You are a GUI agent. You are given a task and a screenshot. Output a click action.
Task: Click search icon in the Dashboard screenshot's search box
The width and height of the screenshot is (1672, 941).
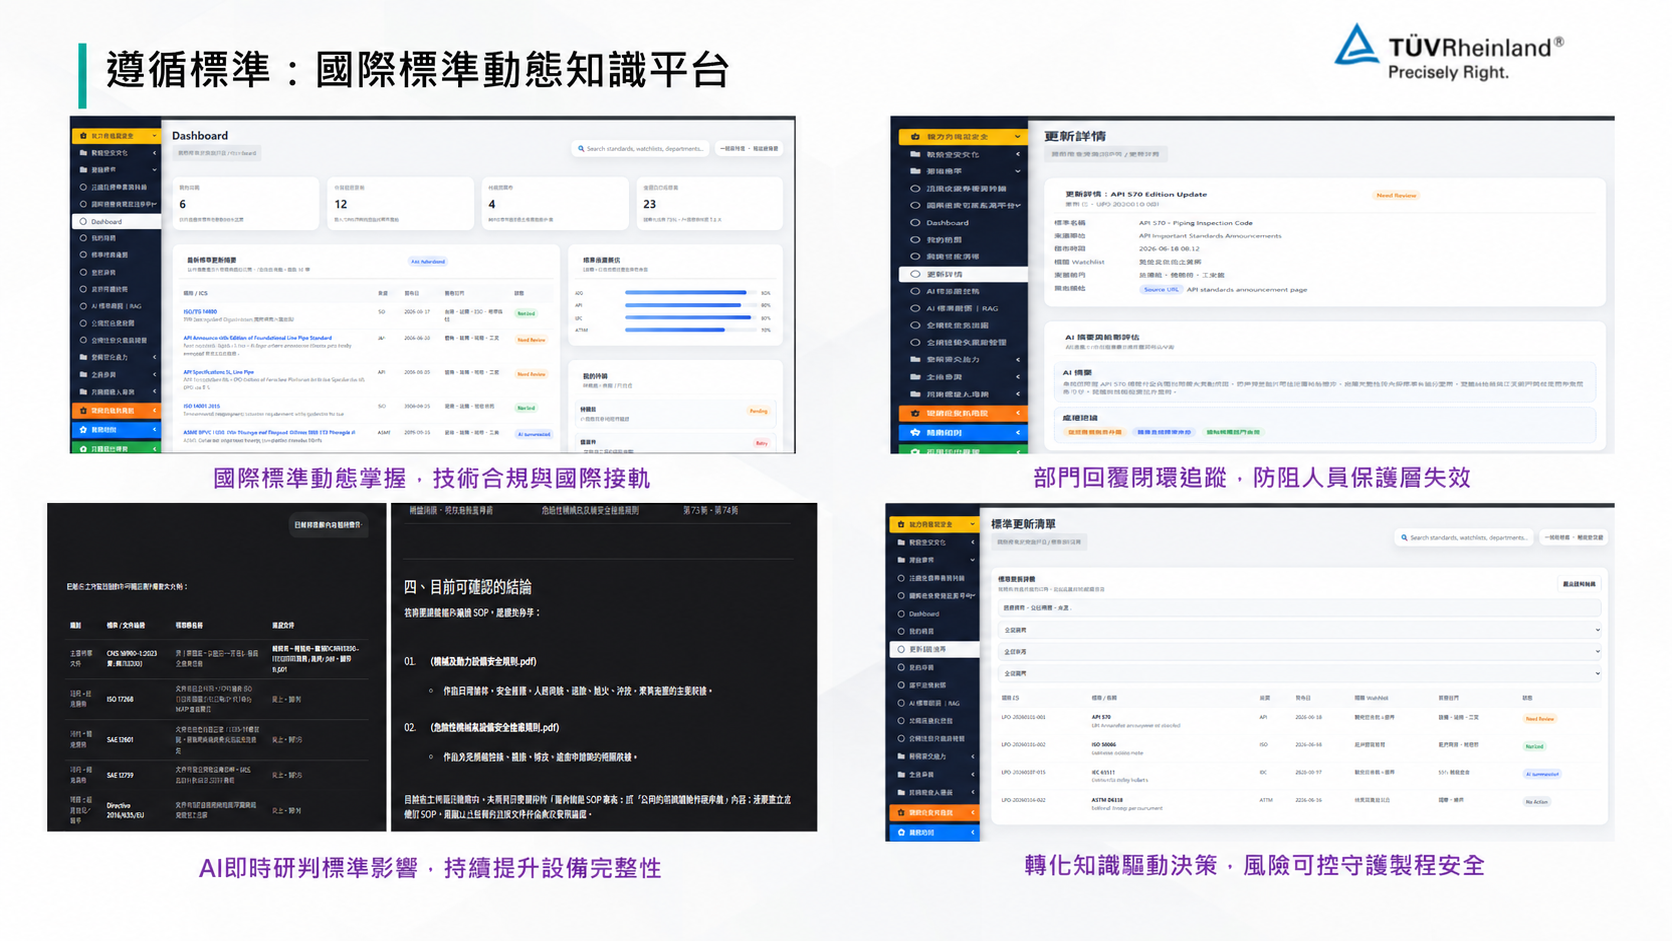pyautogui.click(x=581, y=149)
